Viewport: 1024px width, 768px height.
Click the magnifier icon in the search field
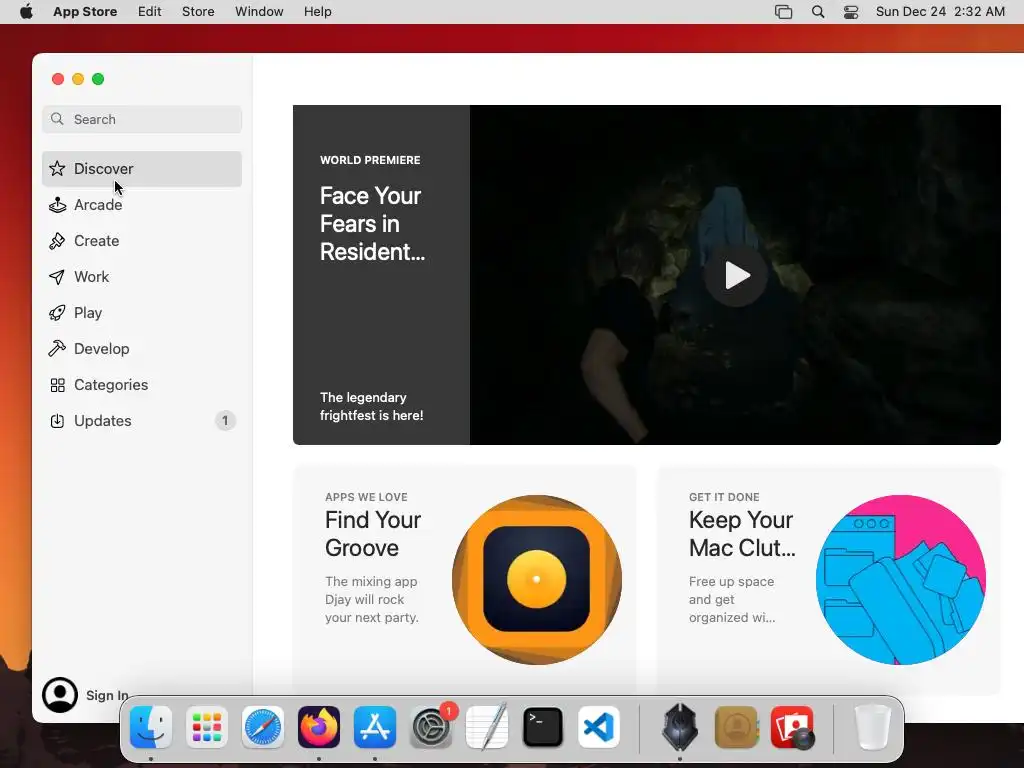point(57,119)
